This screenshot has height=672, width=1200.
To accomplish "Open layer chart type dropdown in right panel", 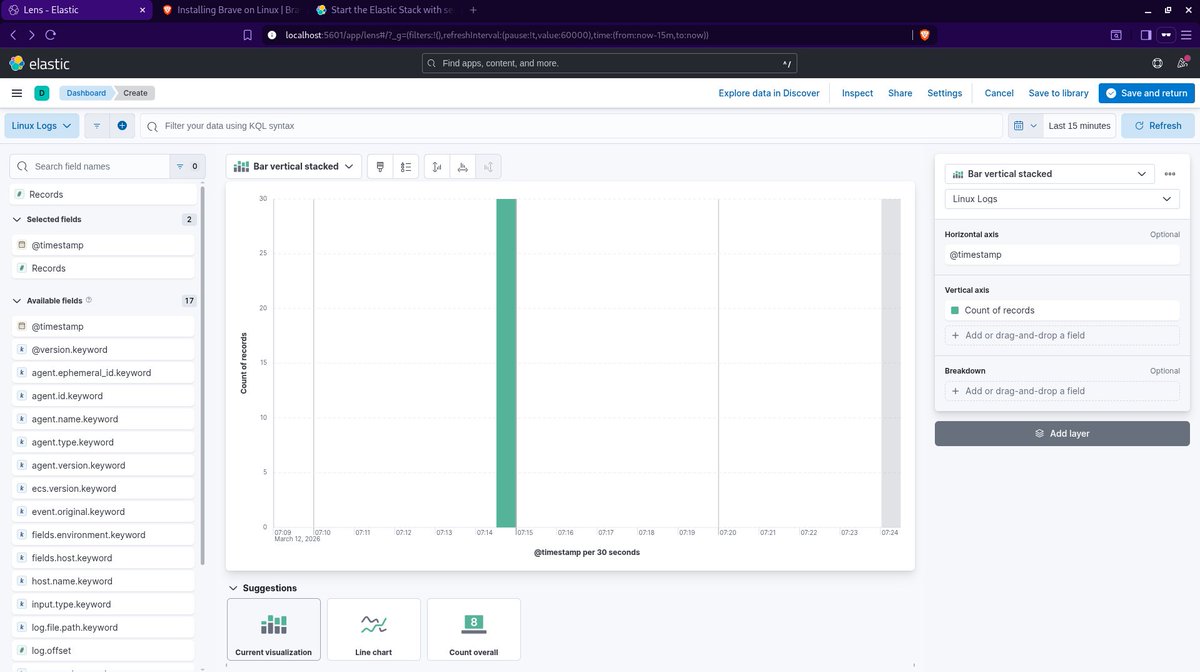I will 1049,174.
